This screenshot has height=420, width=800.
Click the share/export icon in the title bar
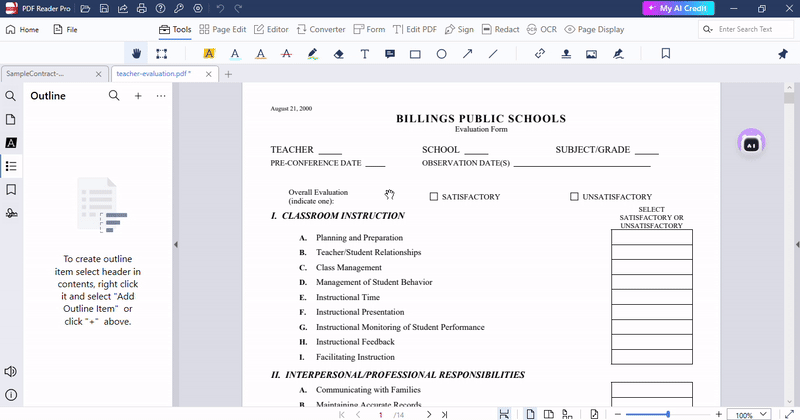pyautogui.click(x=123, y=9)
